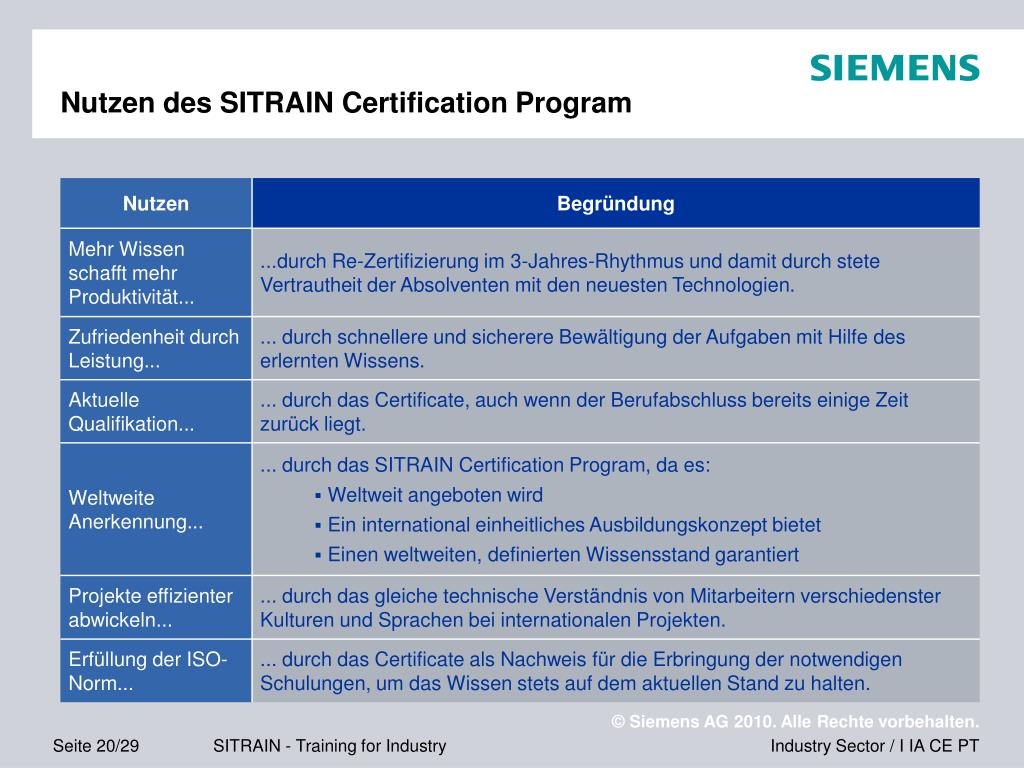The image size is (1024, 768).
Task: Click the 'Zufriedenheit durch Leistung...' row label
Action: (x=152, y=348)
